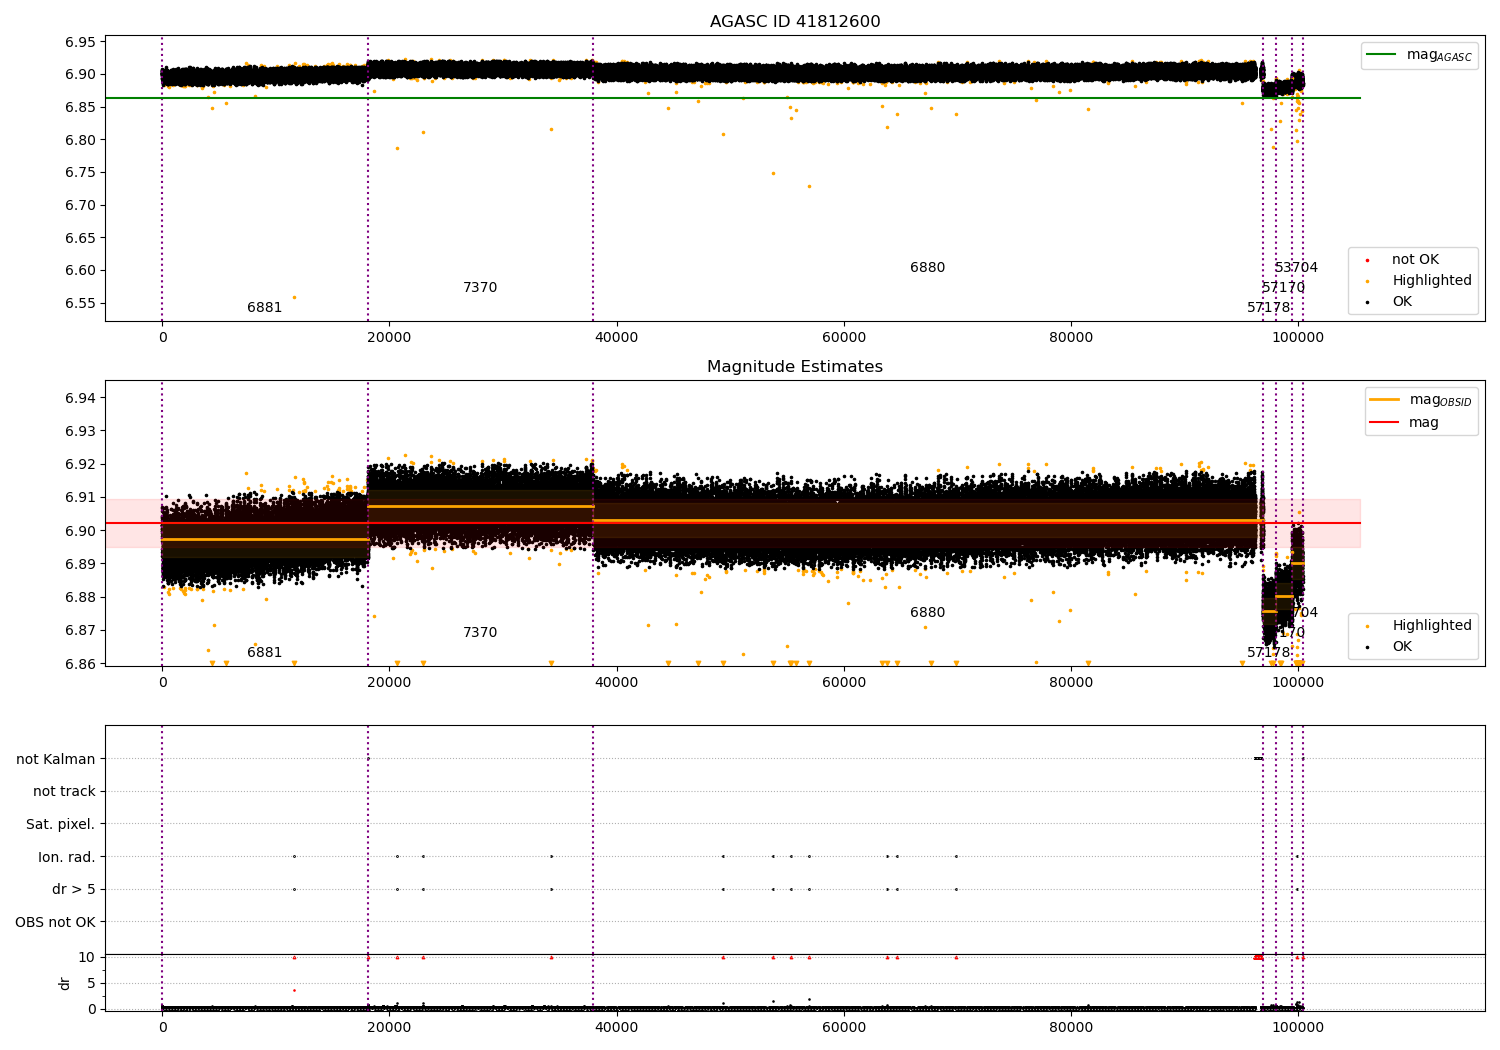Select the y-axis tick label '6.93'
This screenshot has width=1500, height=1050.
pos(81,431)
